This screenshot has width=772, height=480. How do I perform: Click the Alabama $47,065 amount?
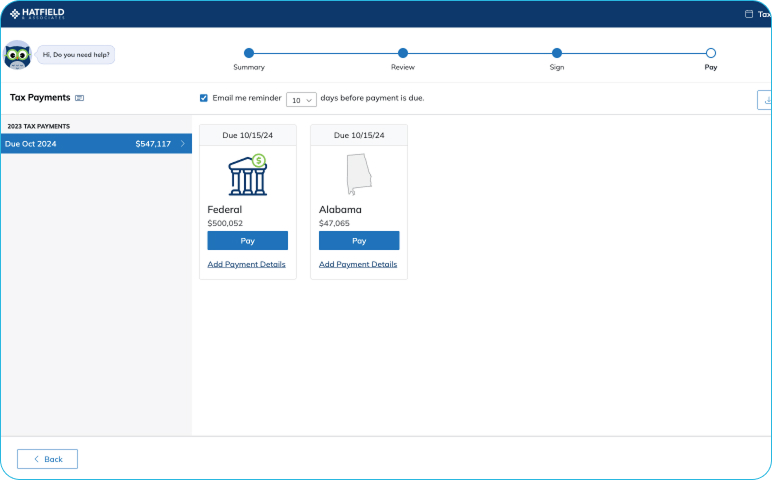pos(334,223)
